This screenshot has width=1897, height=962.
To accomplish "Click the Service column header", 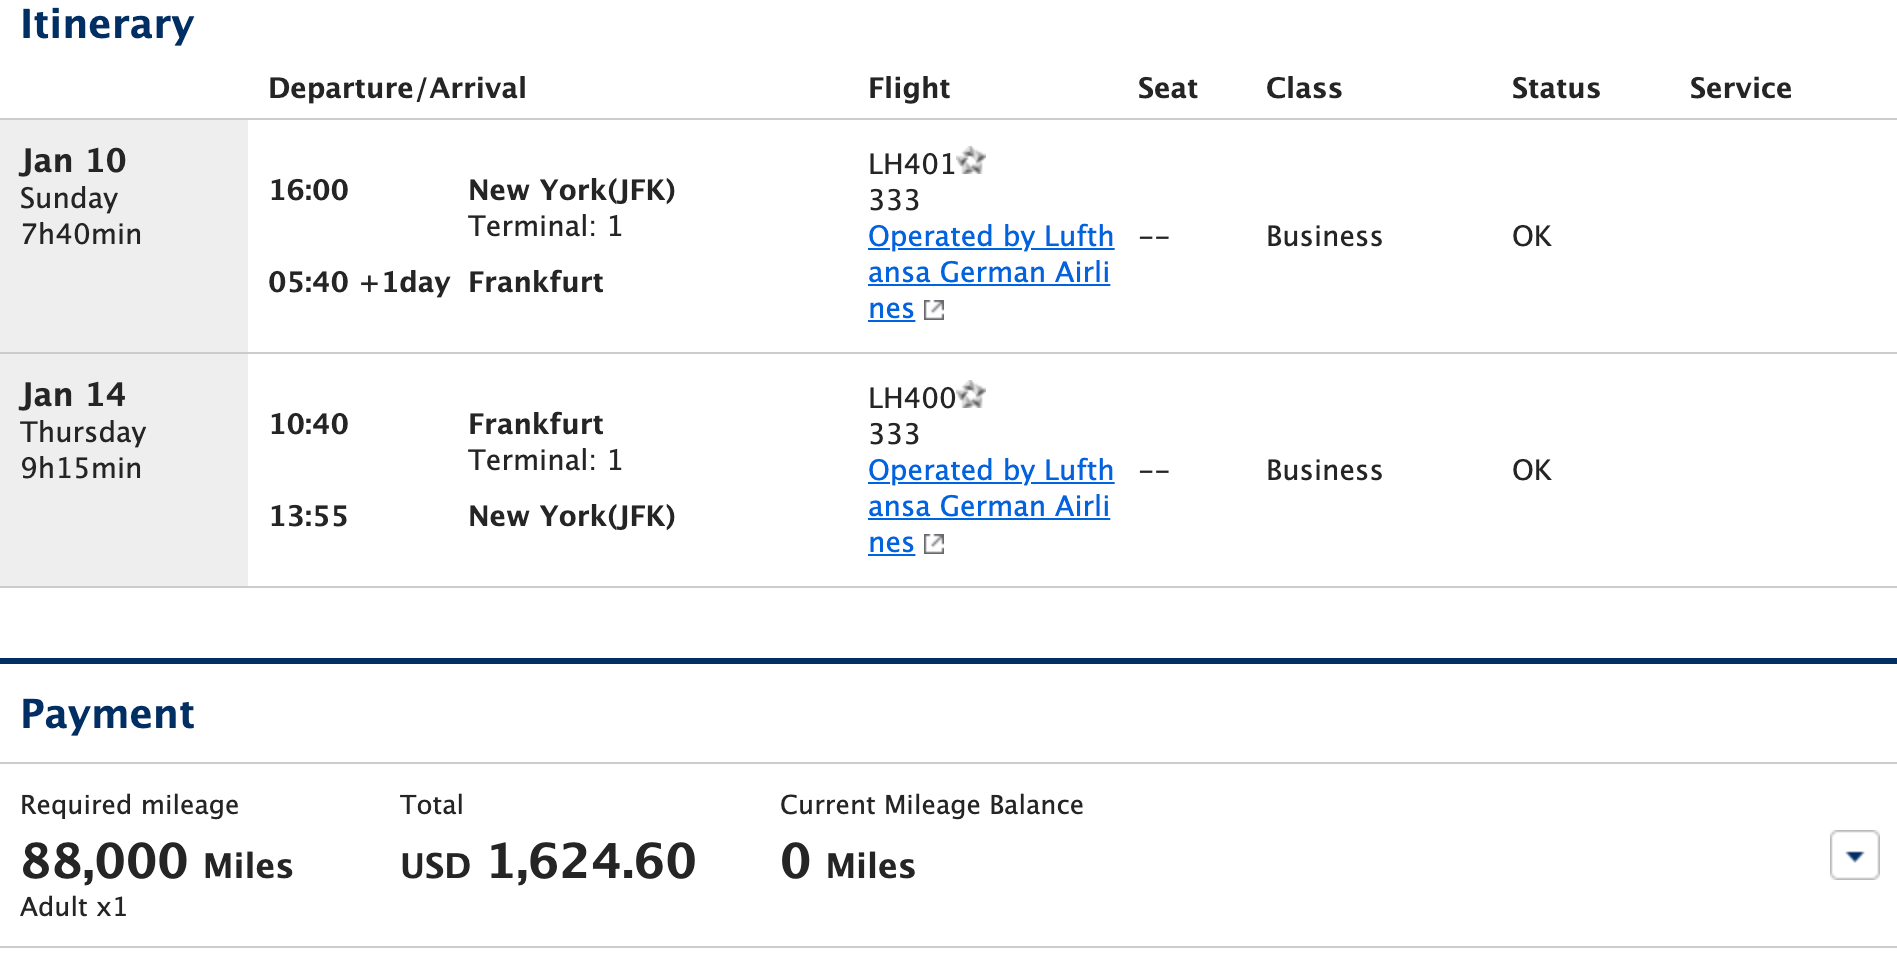I will pos(1740,88).
